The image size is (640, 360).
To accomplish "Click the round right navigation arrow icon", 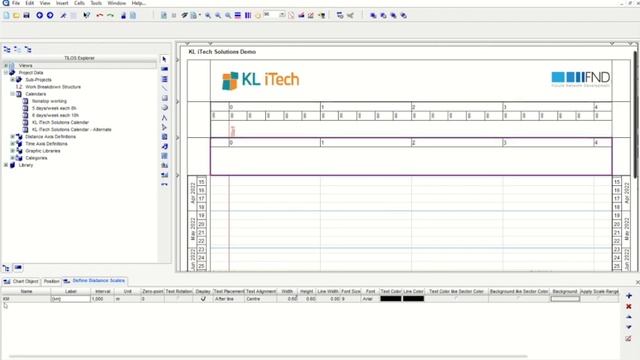I will (x=50, y=16).
